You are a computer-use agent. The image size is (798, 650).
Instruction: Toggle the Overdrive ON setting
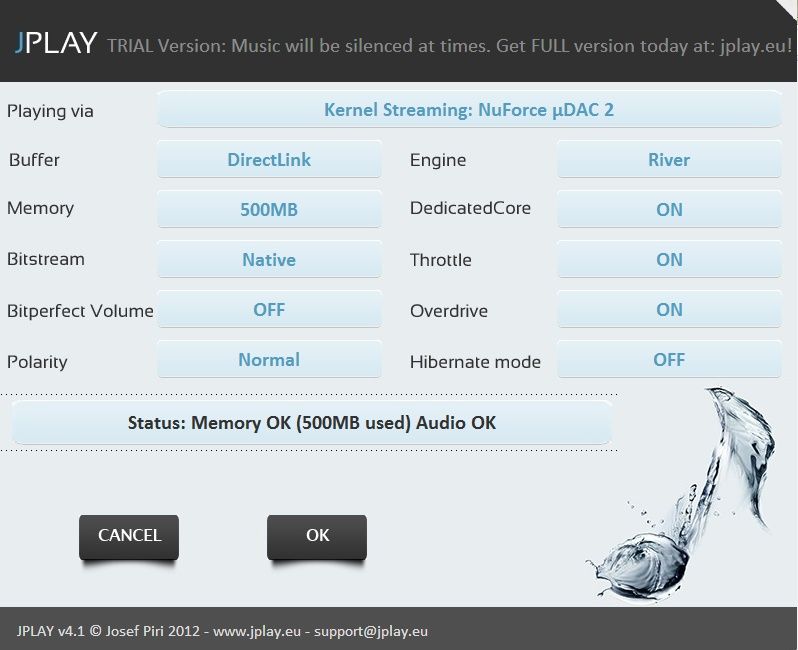pyautogui.click(x=669, y=309)
